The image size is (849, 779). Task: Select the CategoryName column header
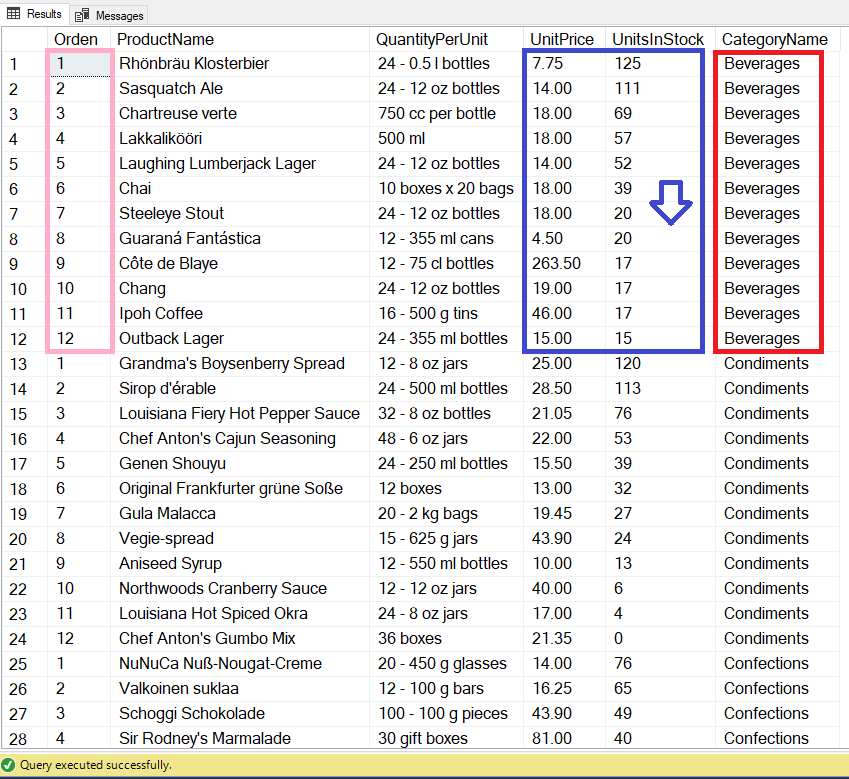[778, 40]
